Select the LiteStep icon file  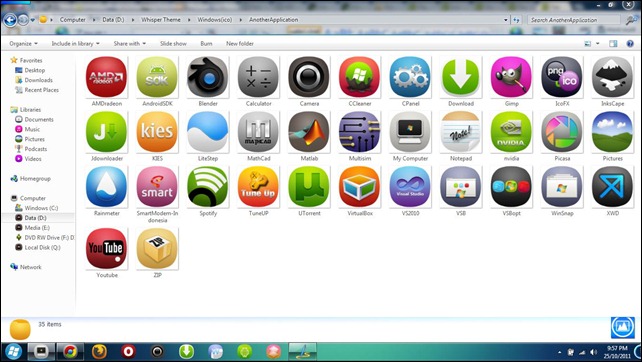[x=208, y=132]
